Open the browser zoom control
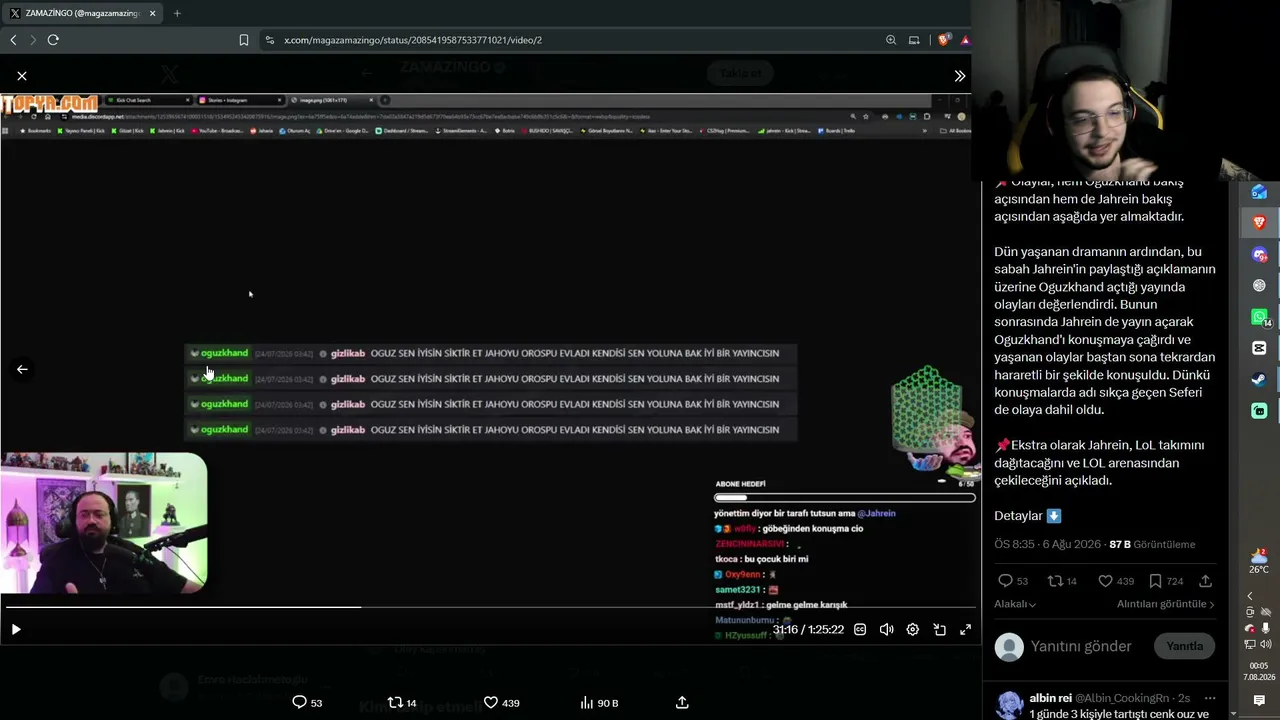 [891, 40]
